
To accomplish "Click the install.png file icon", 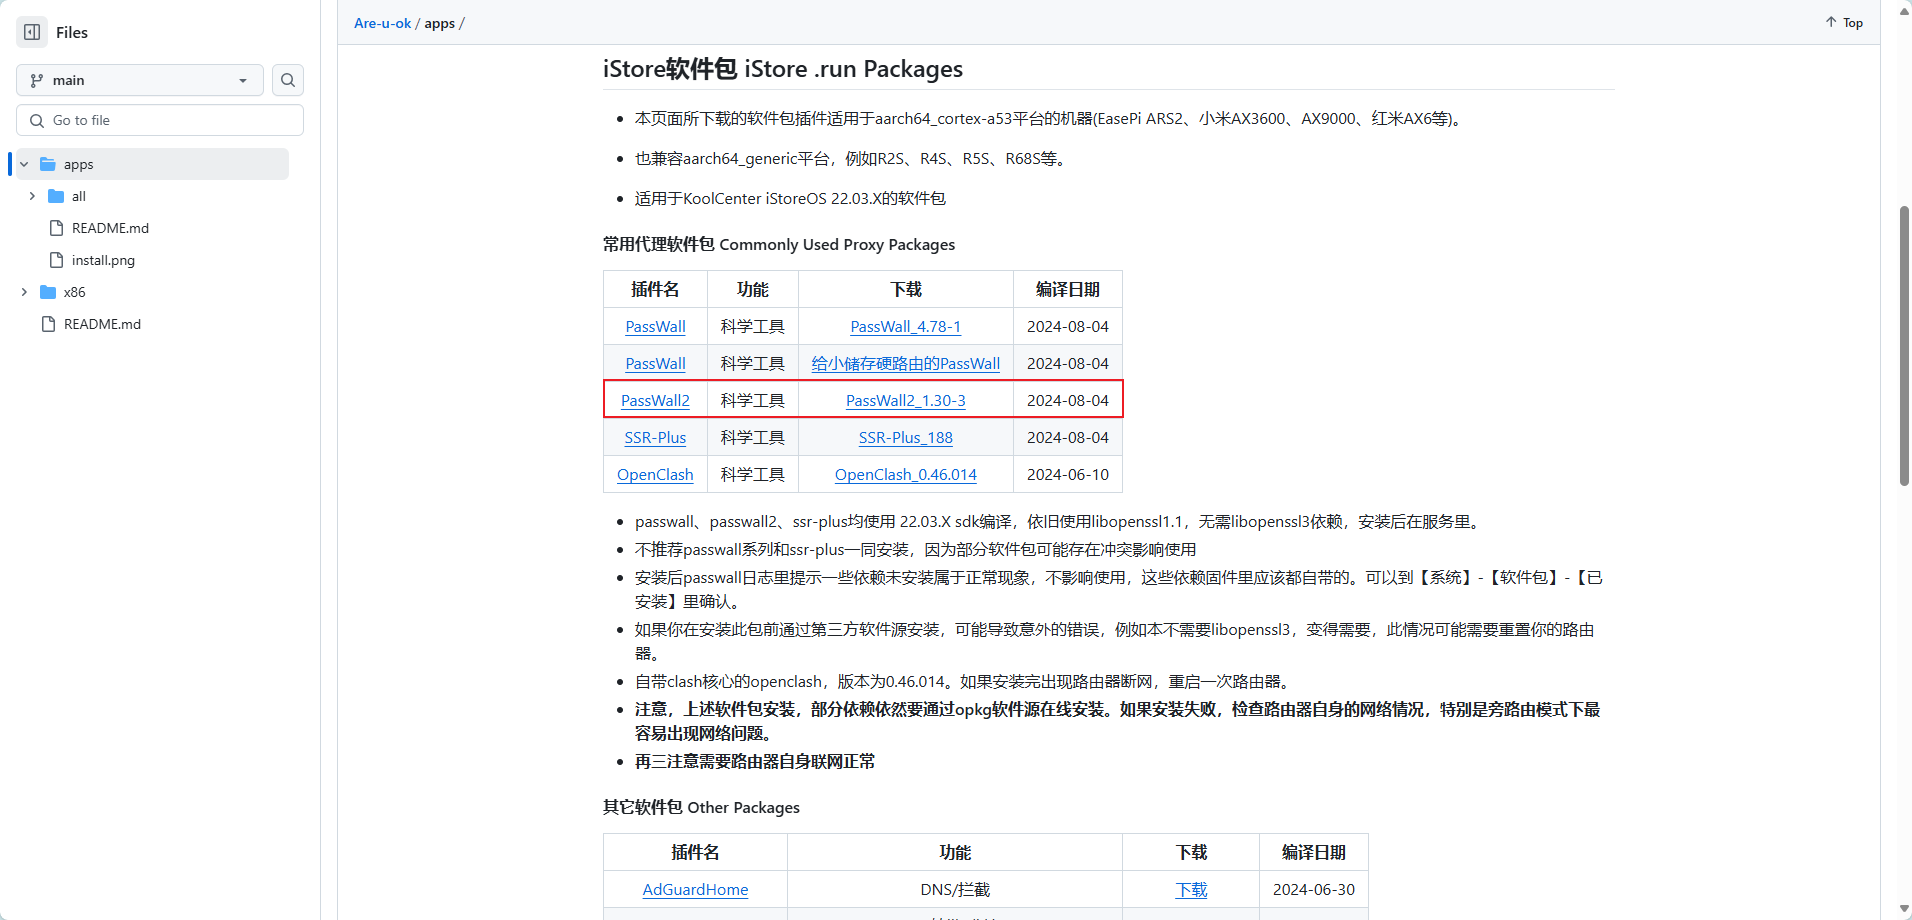I will (56, 260).
